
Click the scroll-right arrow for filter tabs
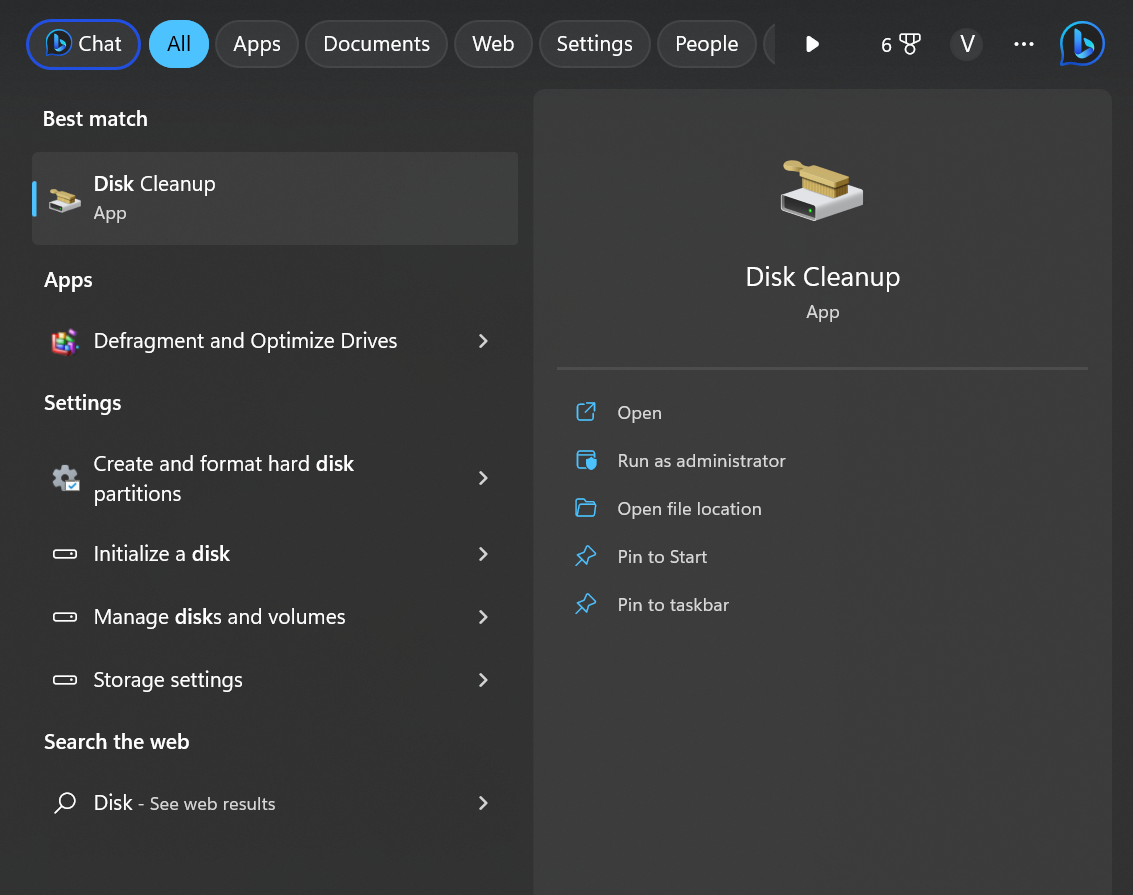[812, 44]
